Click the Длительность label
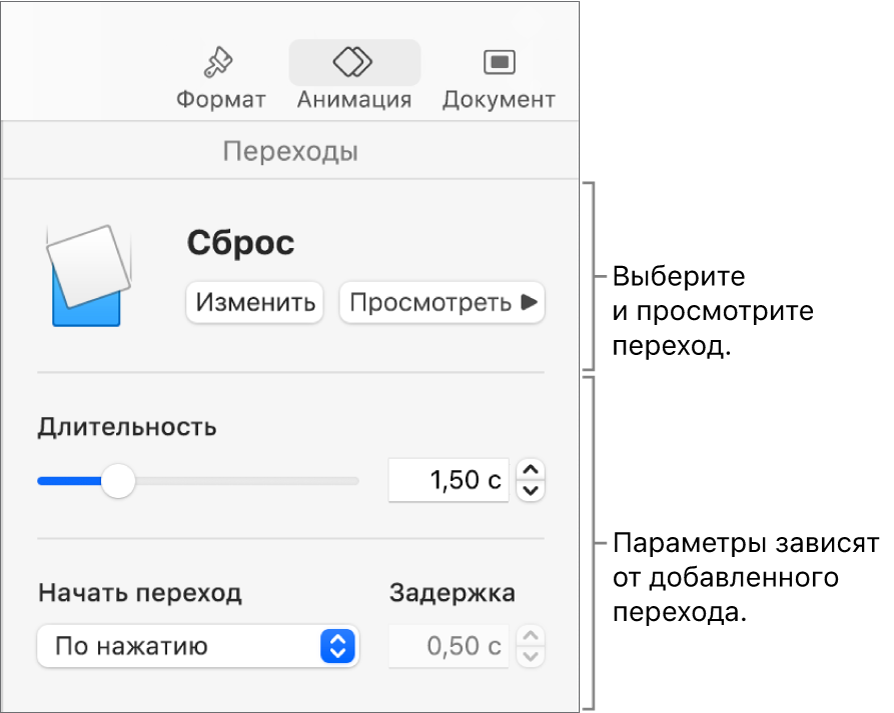Viewport: 894px width, 713px height. tap(127, 427)
